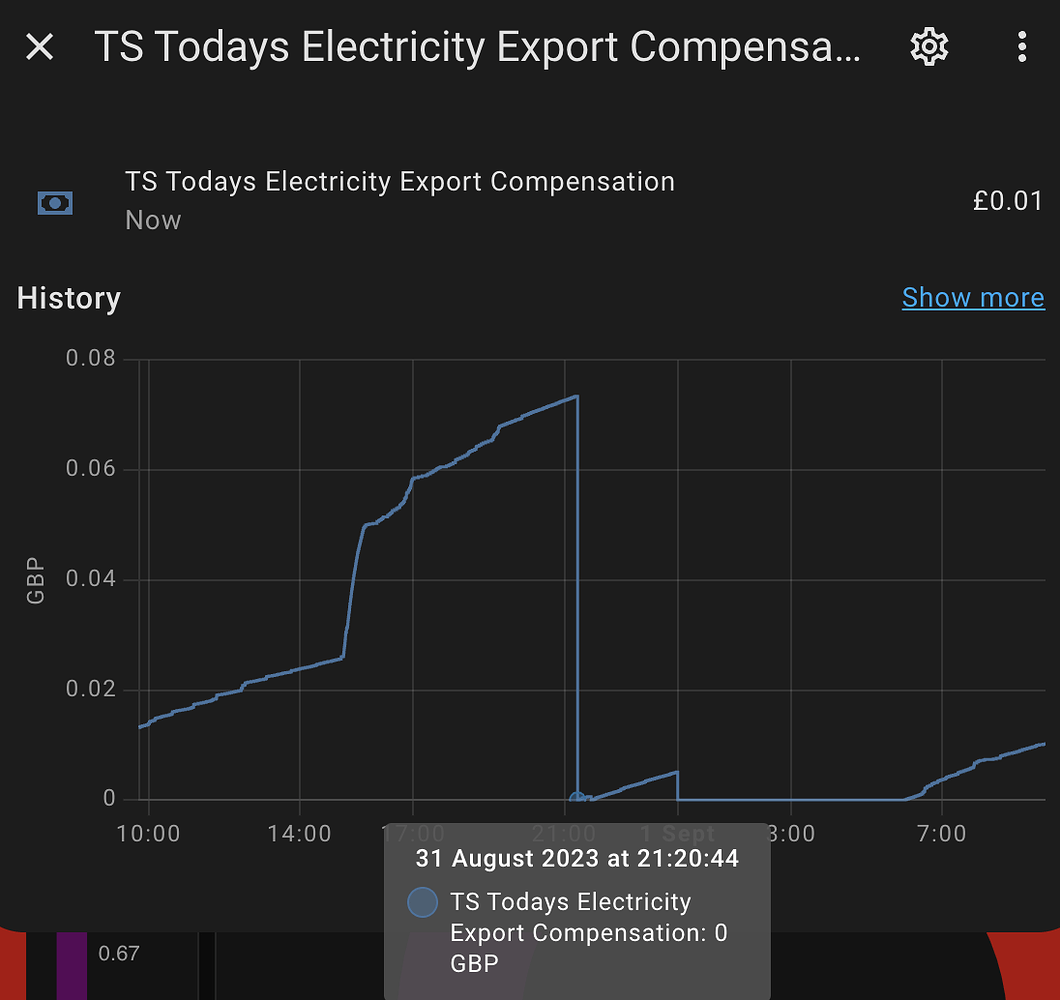
Task: Click the 14:00 label on the time axis
Action: [299, 833]
